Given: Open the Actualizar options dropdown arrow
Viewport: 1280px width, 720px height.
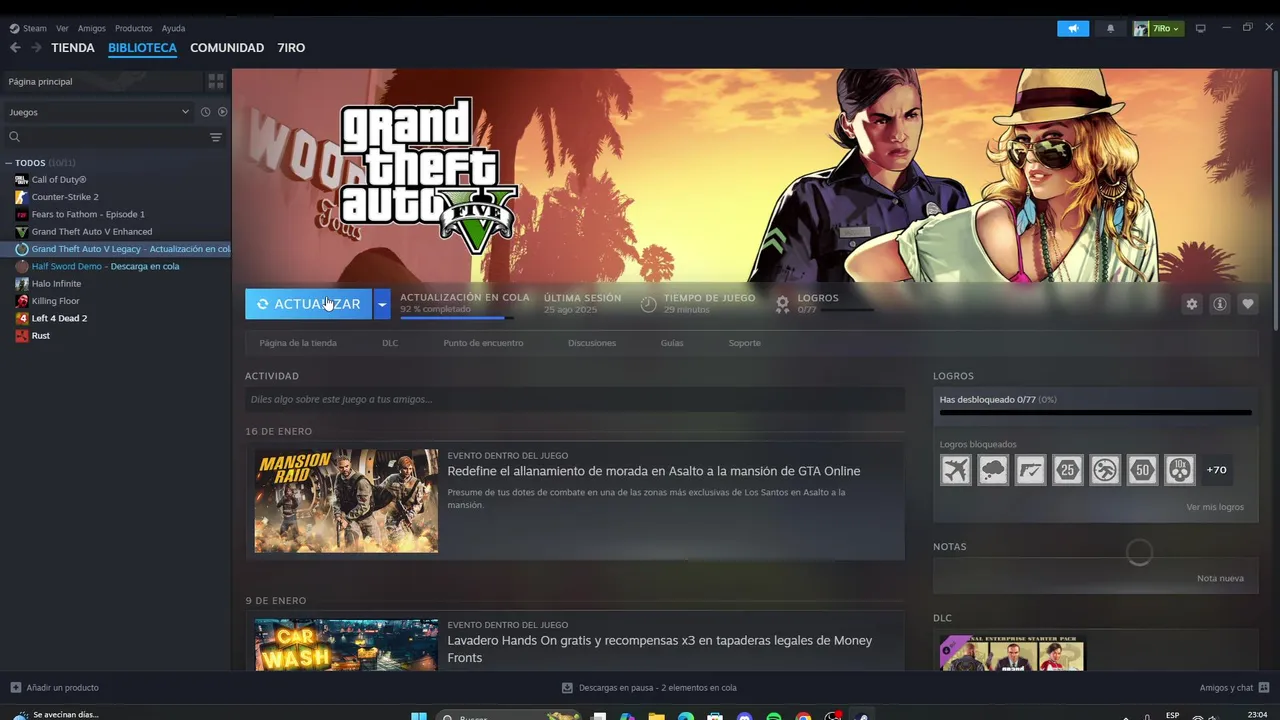Looking at the screenshot, I should [382, 304].
